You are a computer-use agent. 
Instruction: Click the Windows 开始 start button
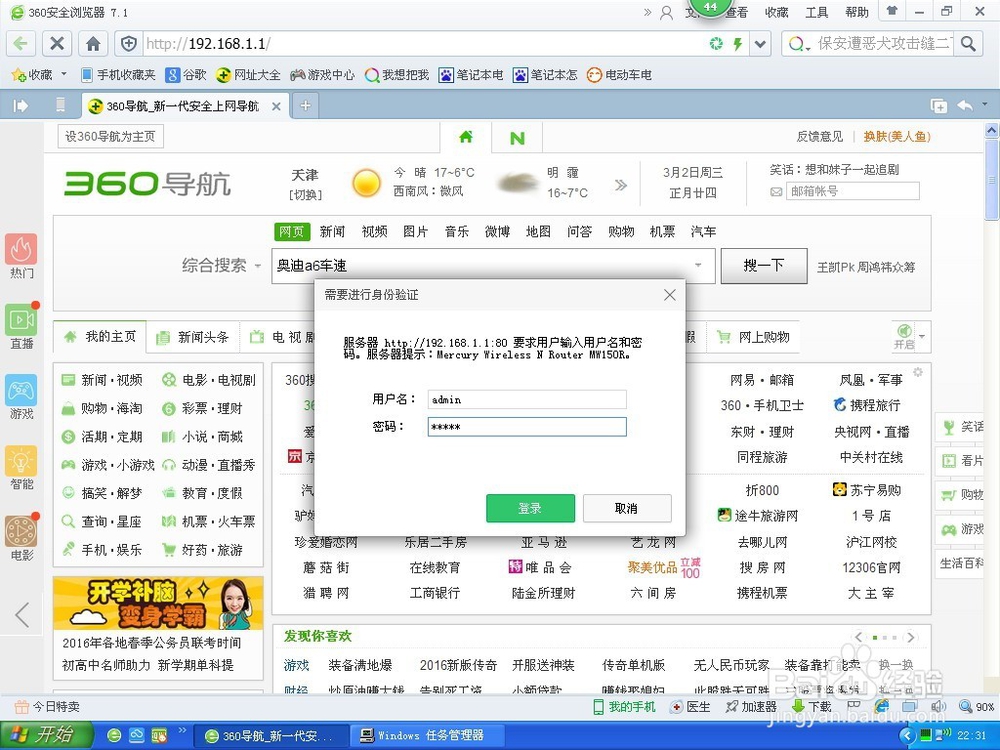[46, 735]
